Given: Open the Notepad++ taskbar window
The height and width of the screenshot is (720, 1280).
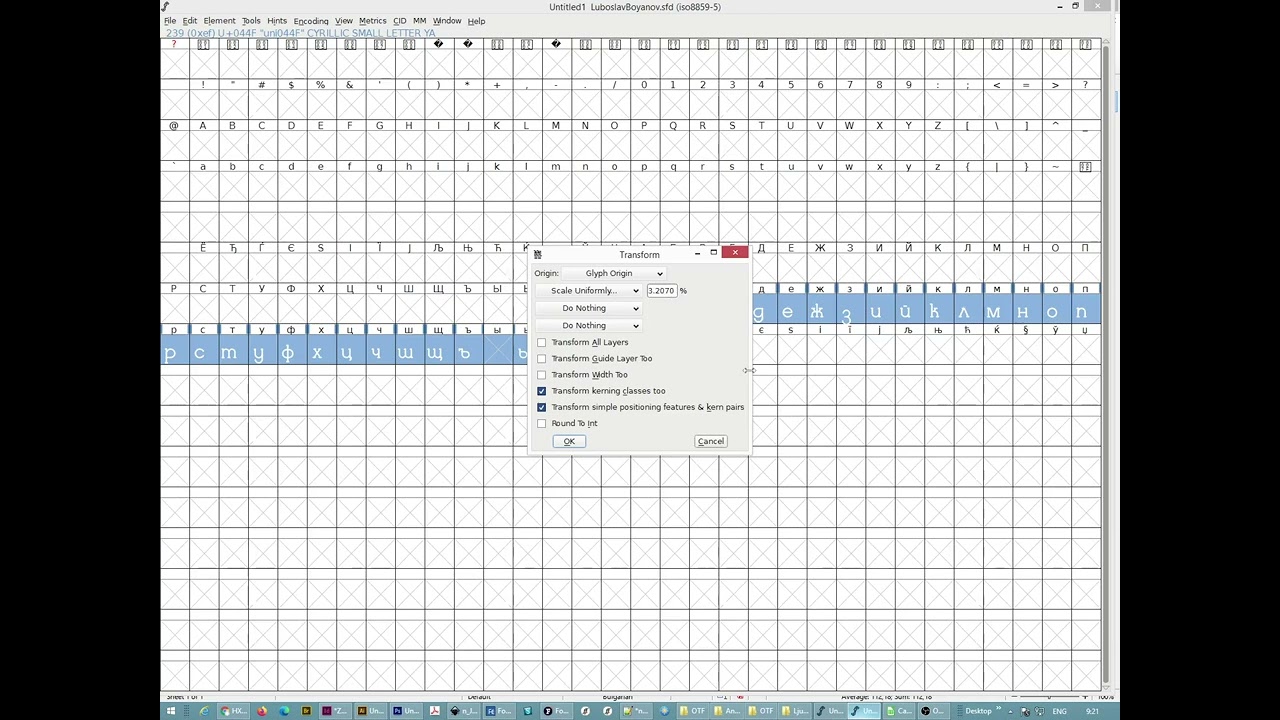Looking at the screenshot, I should 636,711.
